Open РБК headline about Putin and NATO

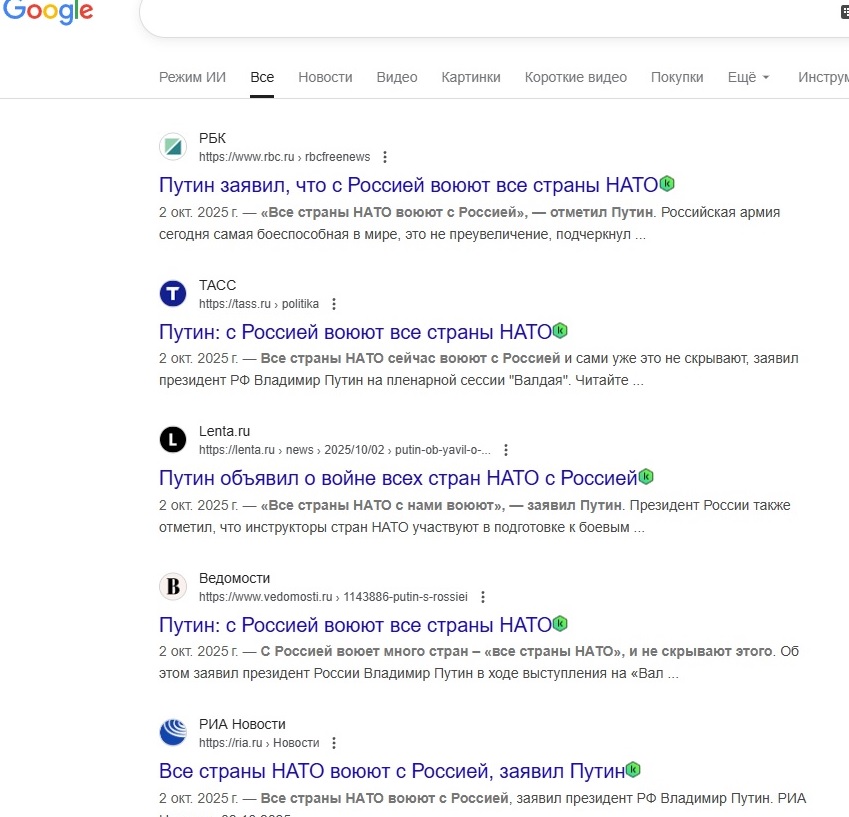(x=408, y=185)
